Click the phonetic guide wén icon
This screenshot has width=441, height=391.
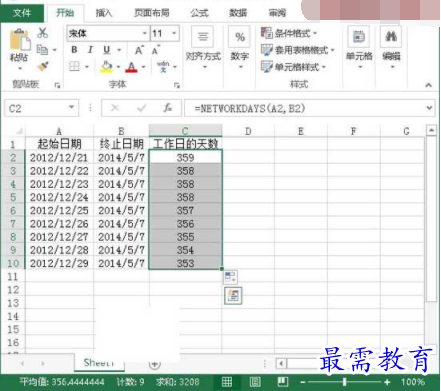point(163,67)
